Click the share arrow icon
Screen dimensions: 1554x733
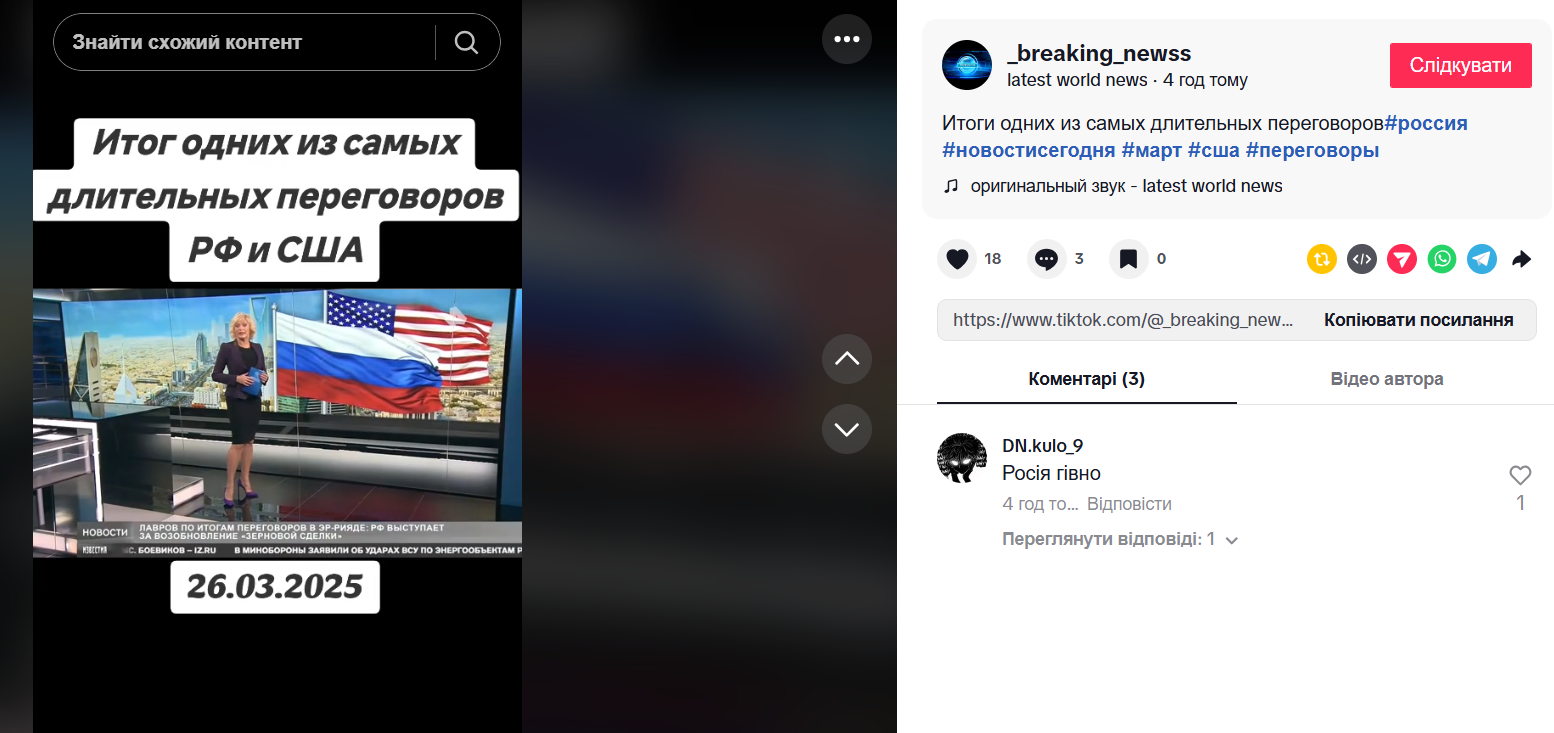pyautogui.click(x=1521, y=259)
